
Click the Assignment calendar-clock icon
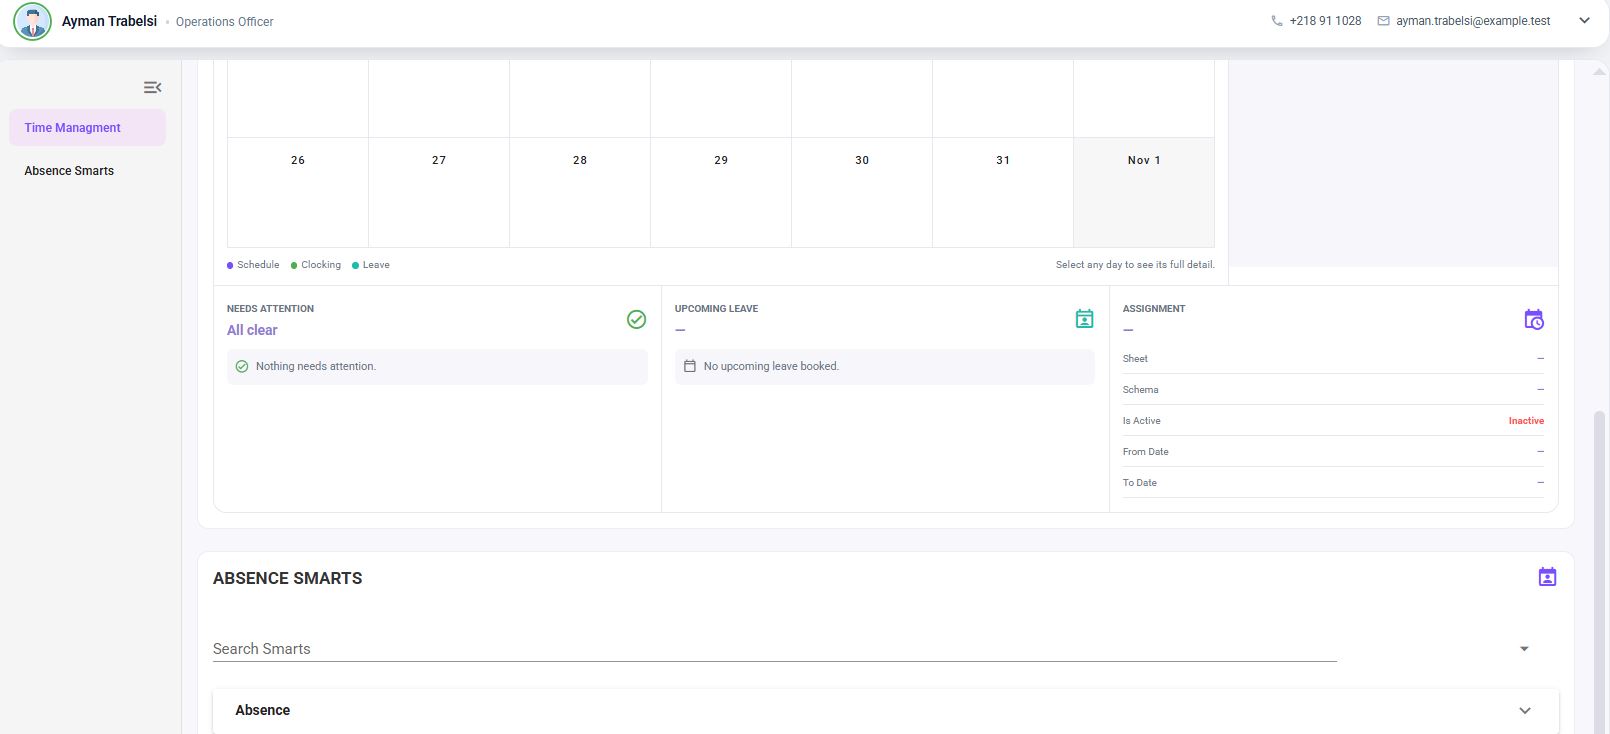click(x=1534, y=320)
